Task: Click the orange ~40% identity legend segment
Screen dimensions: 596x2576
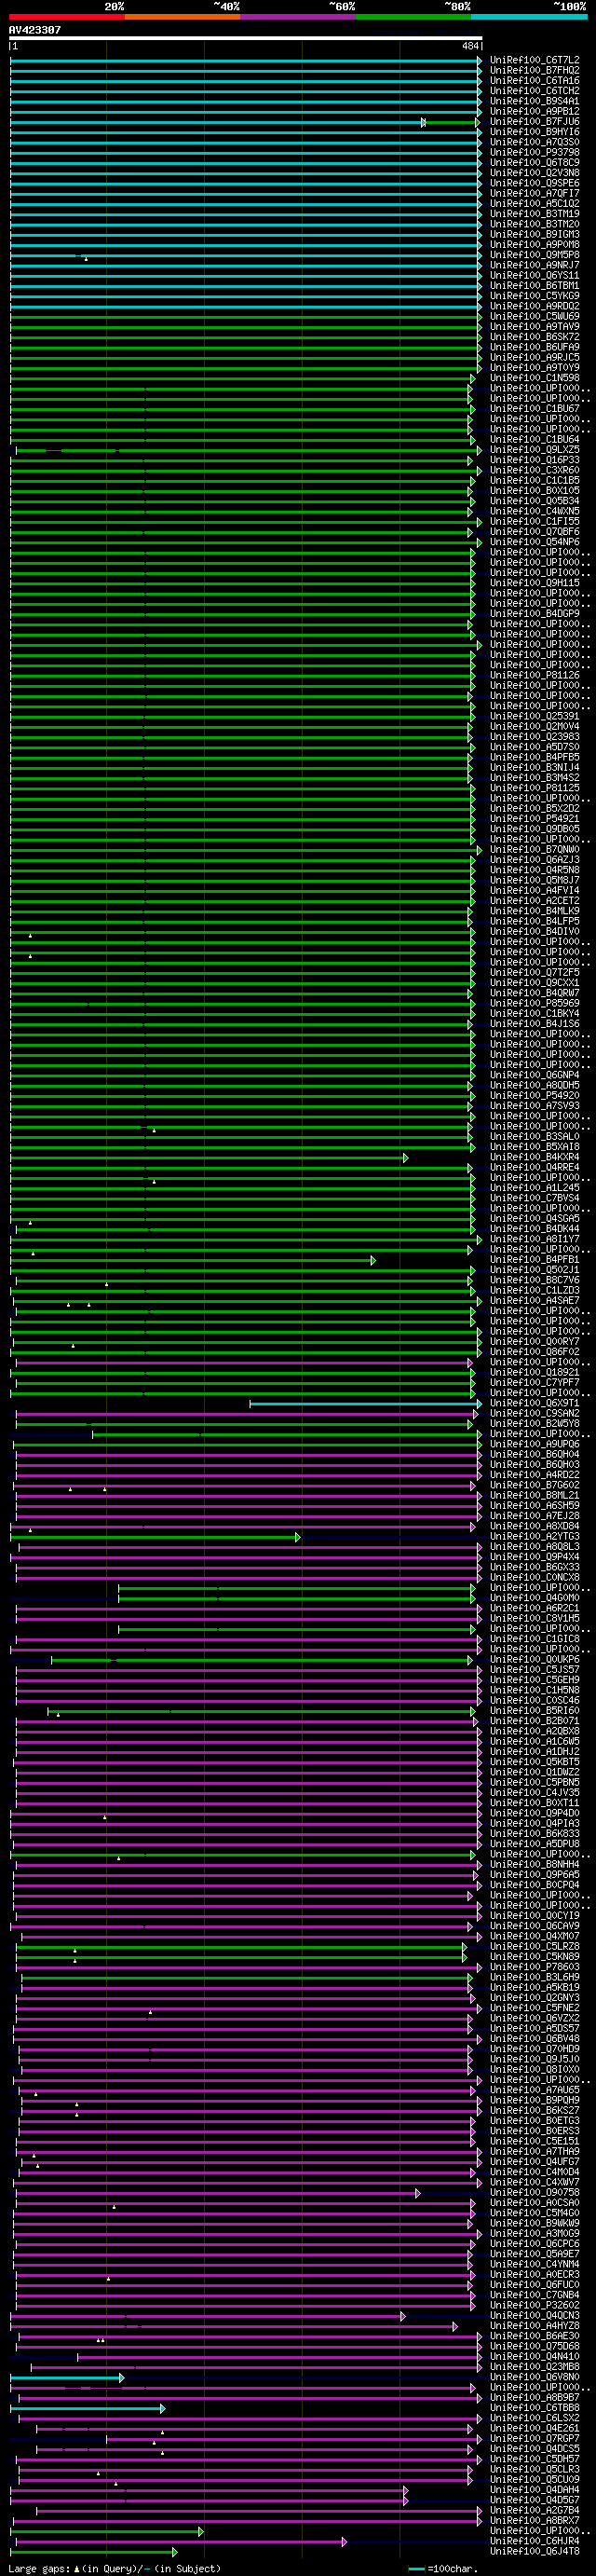Action: pyautogui.click(x=182, y=16)
